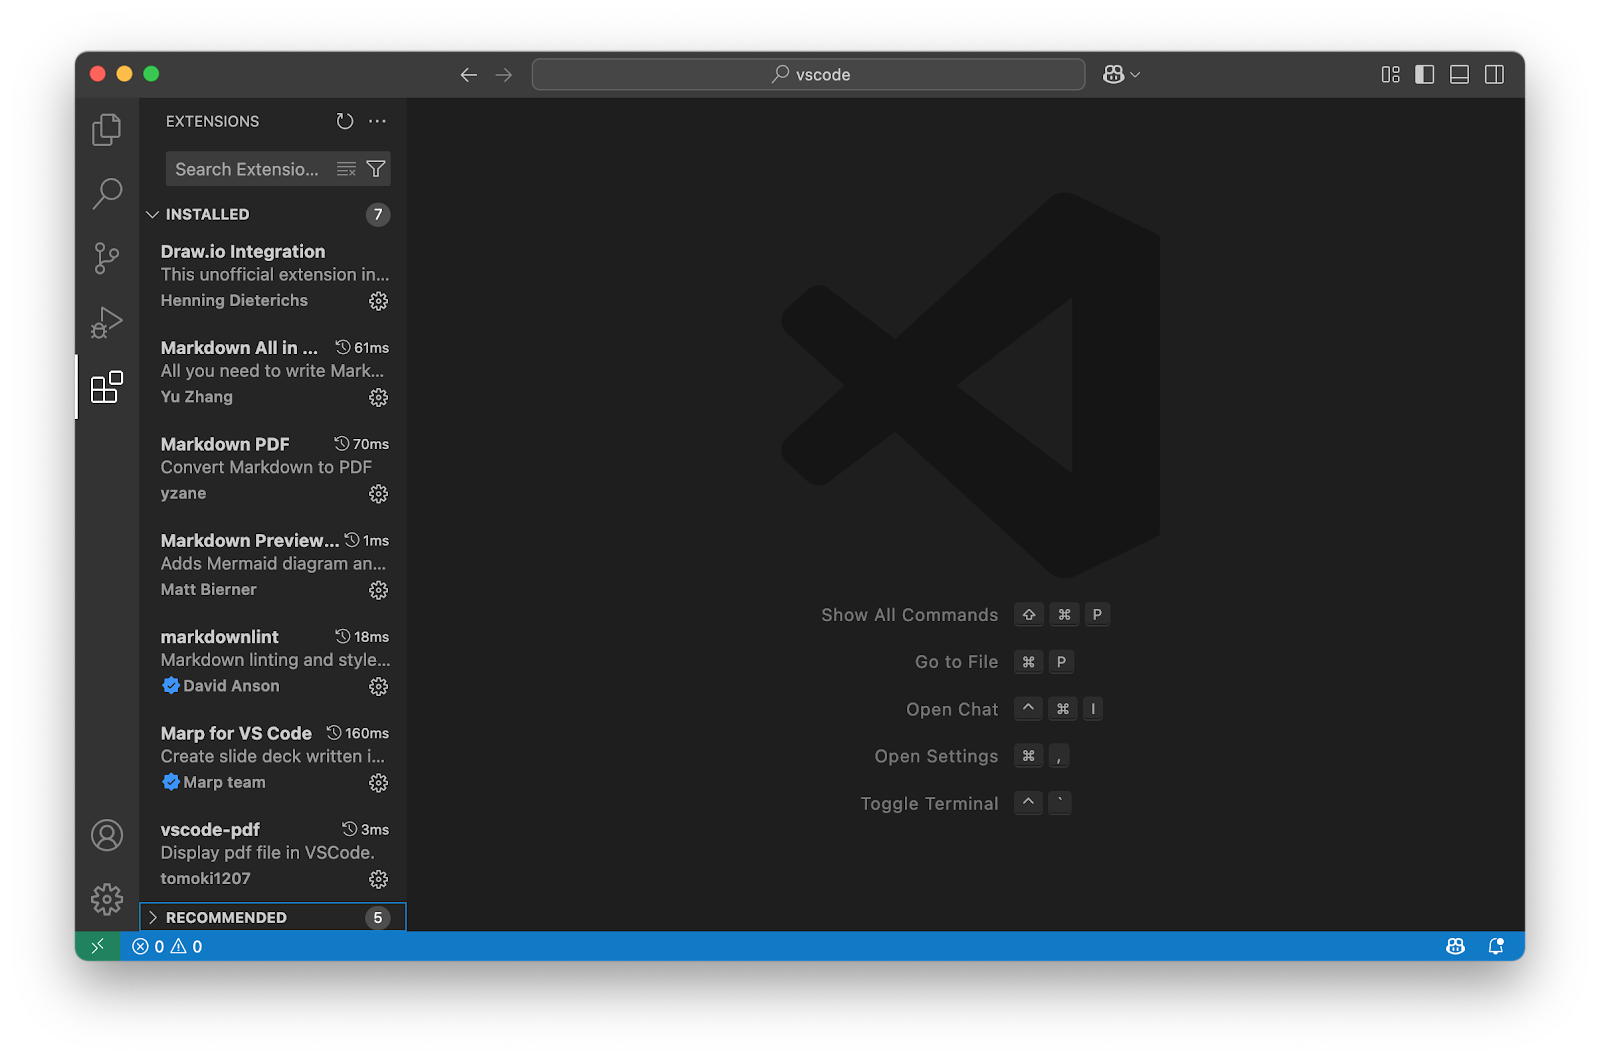Select the Markdown PDF extension
1600x1060 pixels.
(x=273, y=468)
